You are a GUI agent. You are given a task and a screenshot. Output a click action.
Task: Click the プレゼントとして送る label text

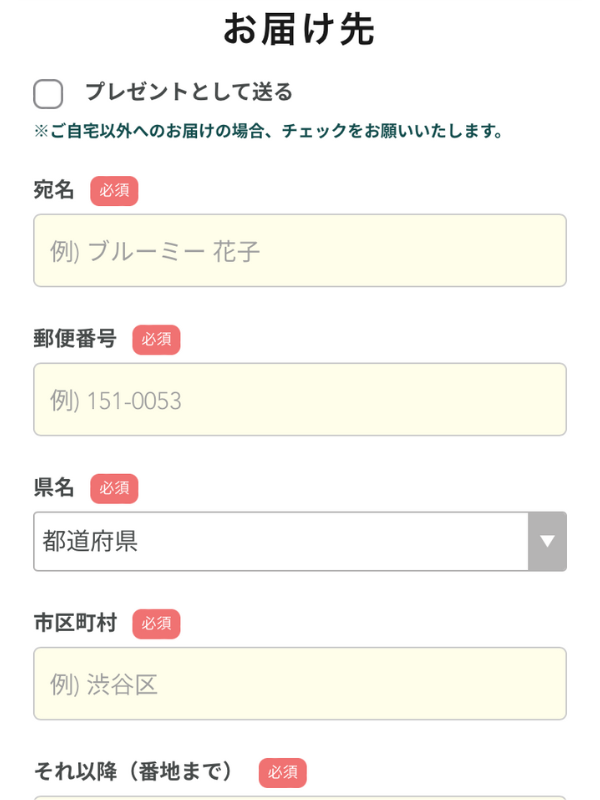click(x=189, y=92)
